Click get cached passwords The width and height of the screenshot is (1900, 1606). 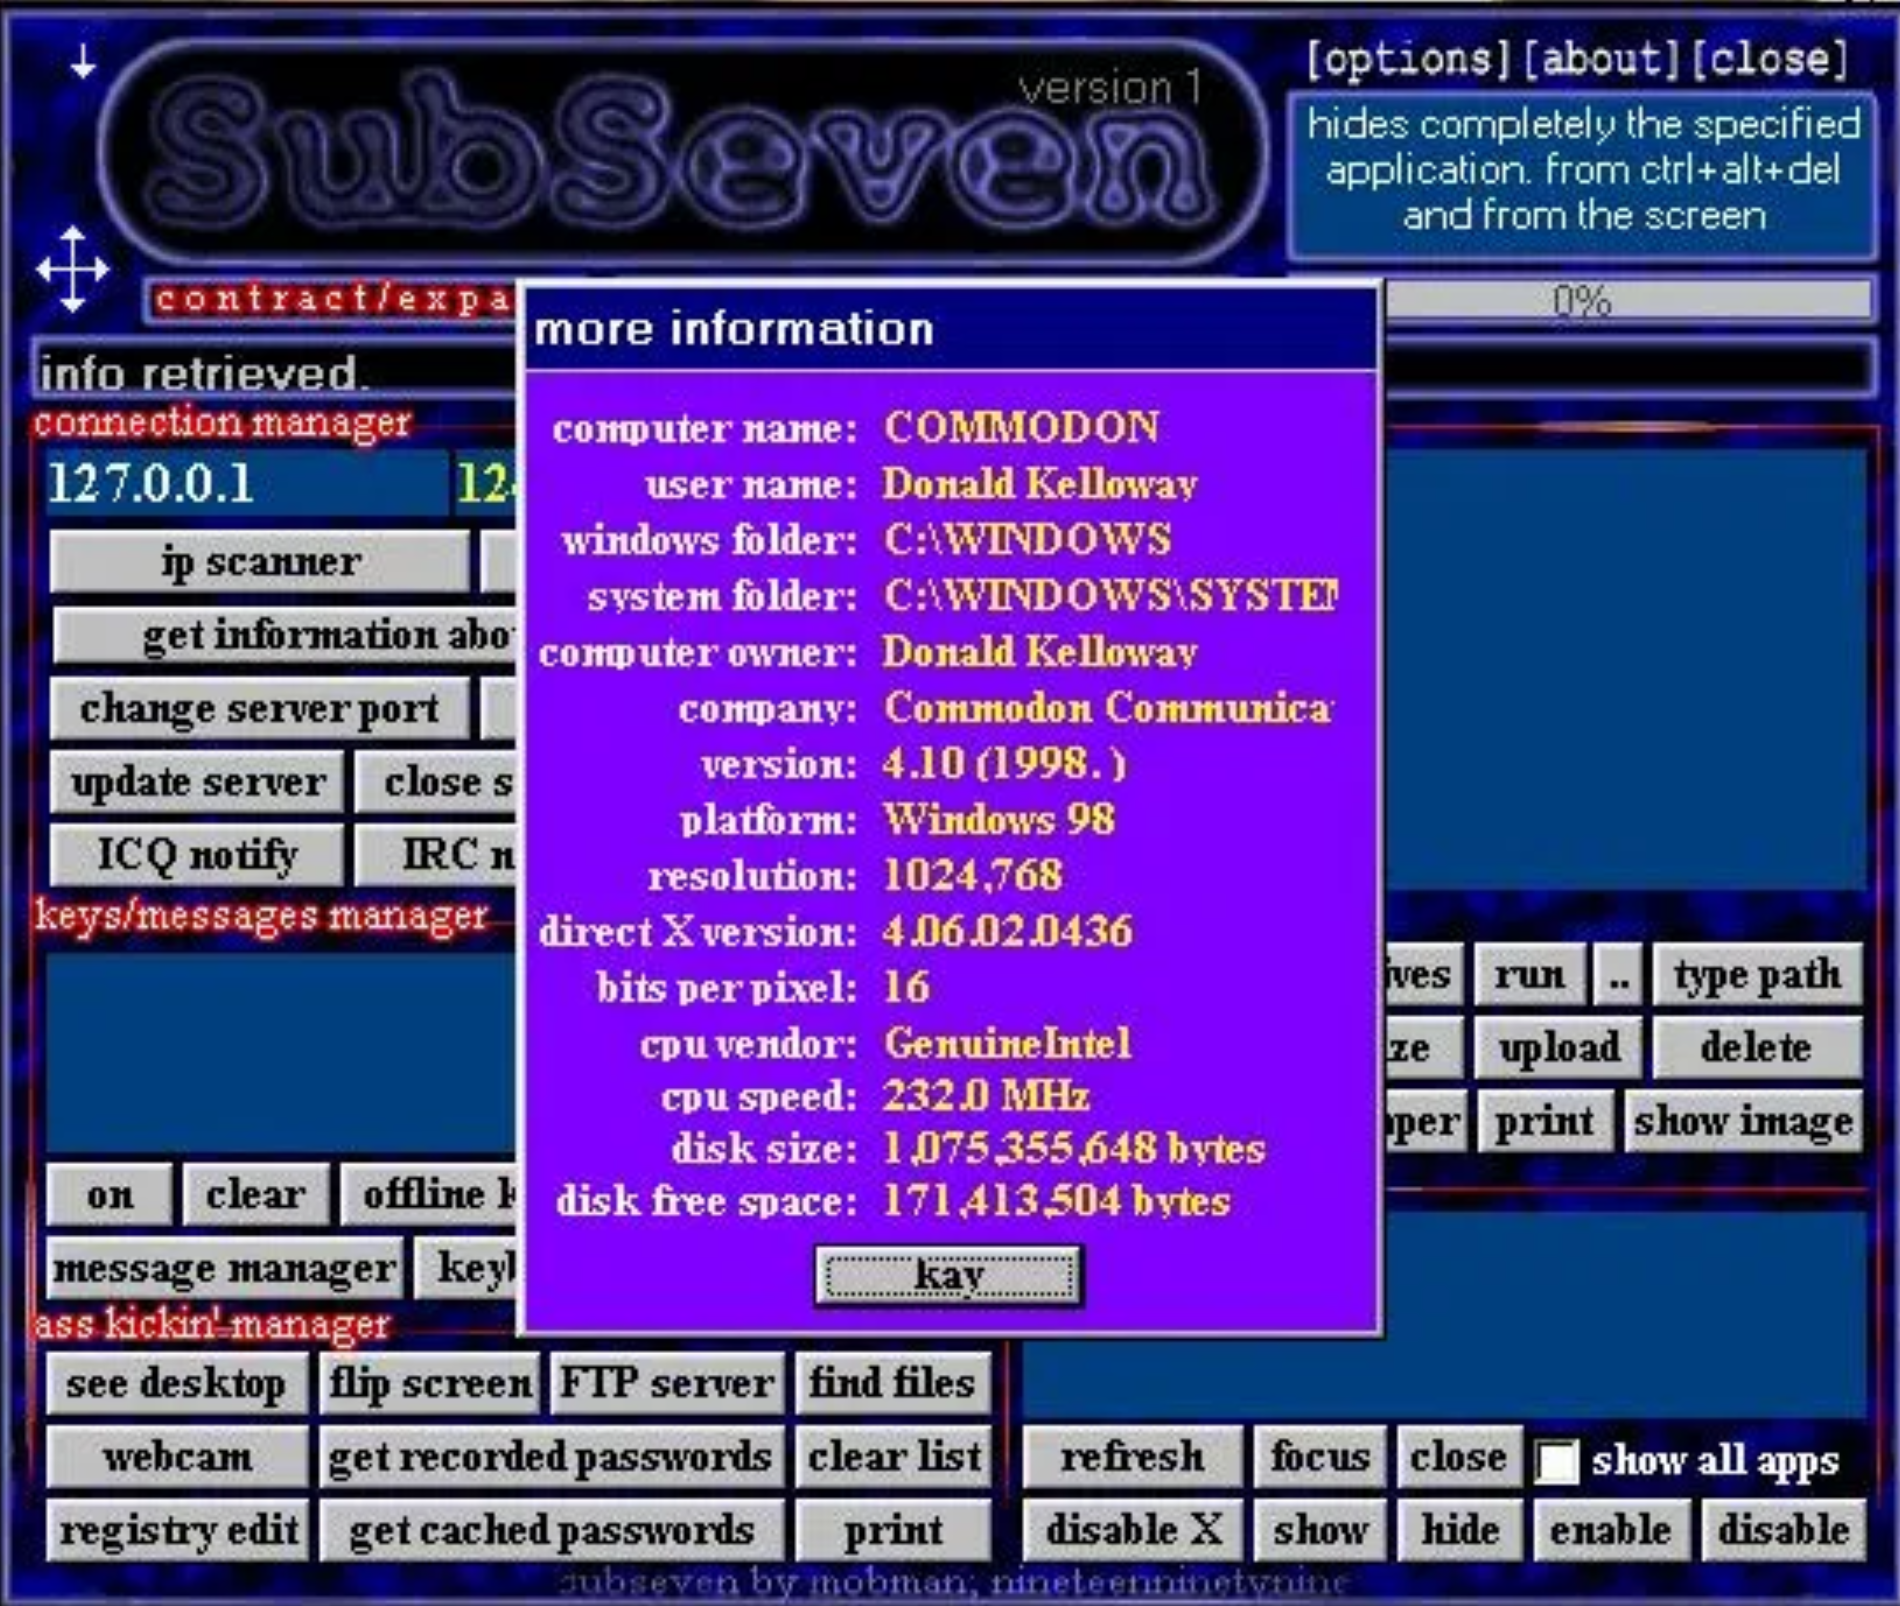point(551,1530)
